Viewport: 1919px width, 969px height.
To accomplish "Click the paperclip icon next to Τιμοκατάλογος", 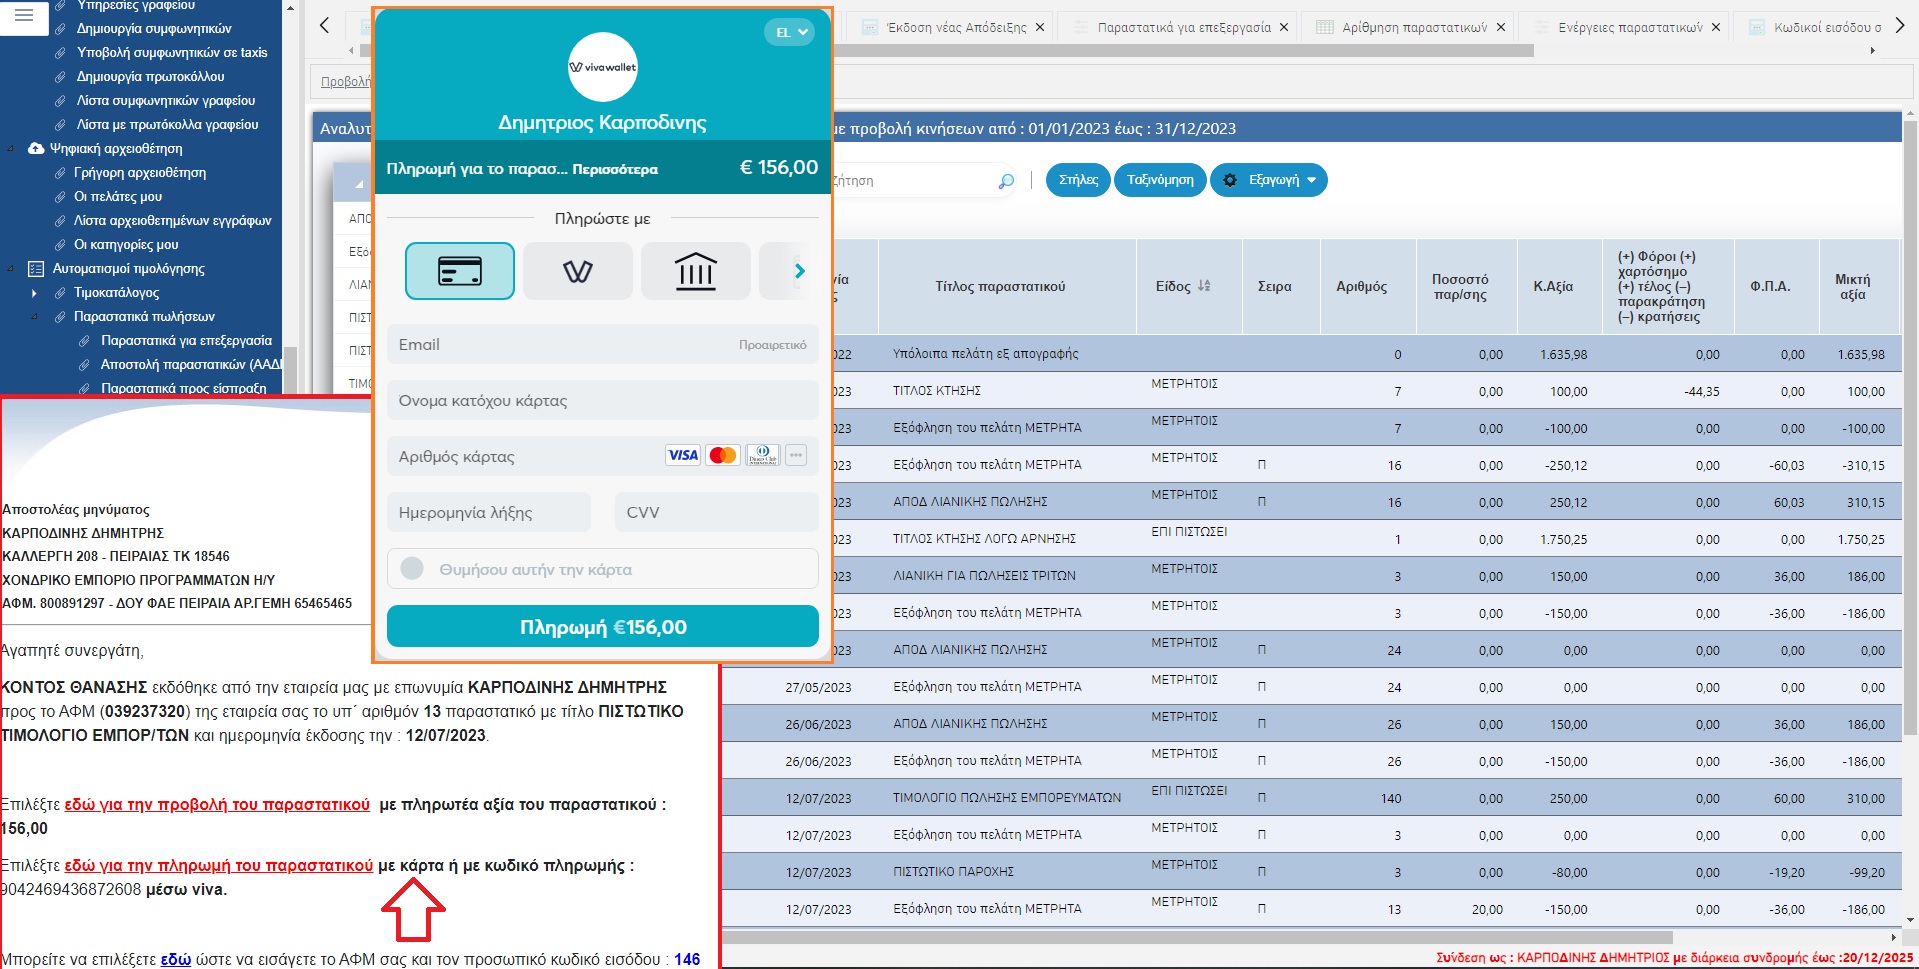I will tap(60, 292).
